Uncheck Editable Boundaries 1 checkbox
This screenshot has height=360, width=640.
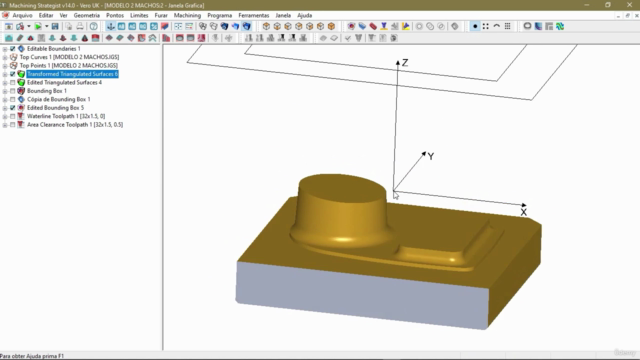[13, 49]
